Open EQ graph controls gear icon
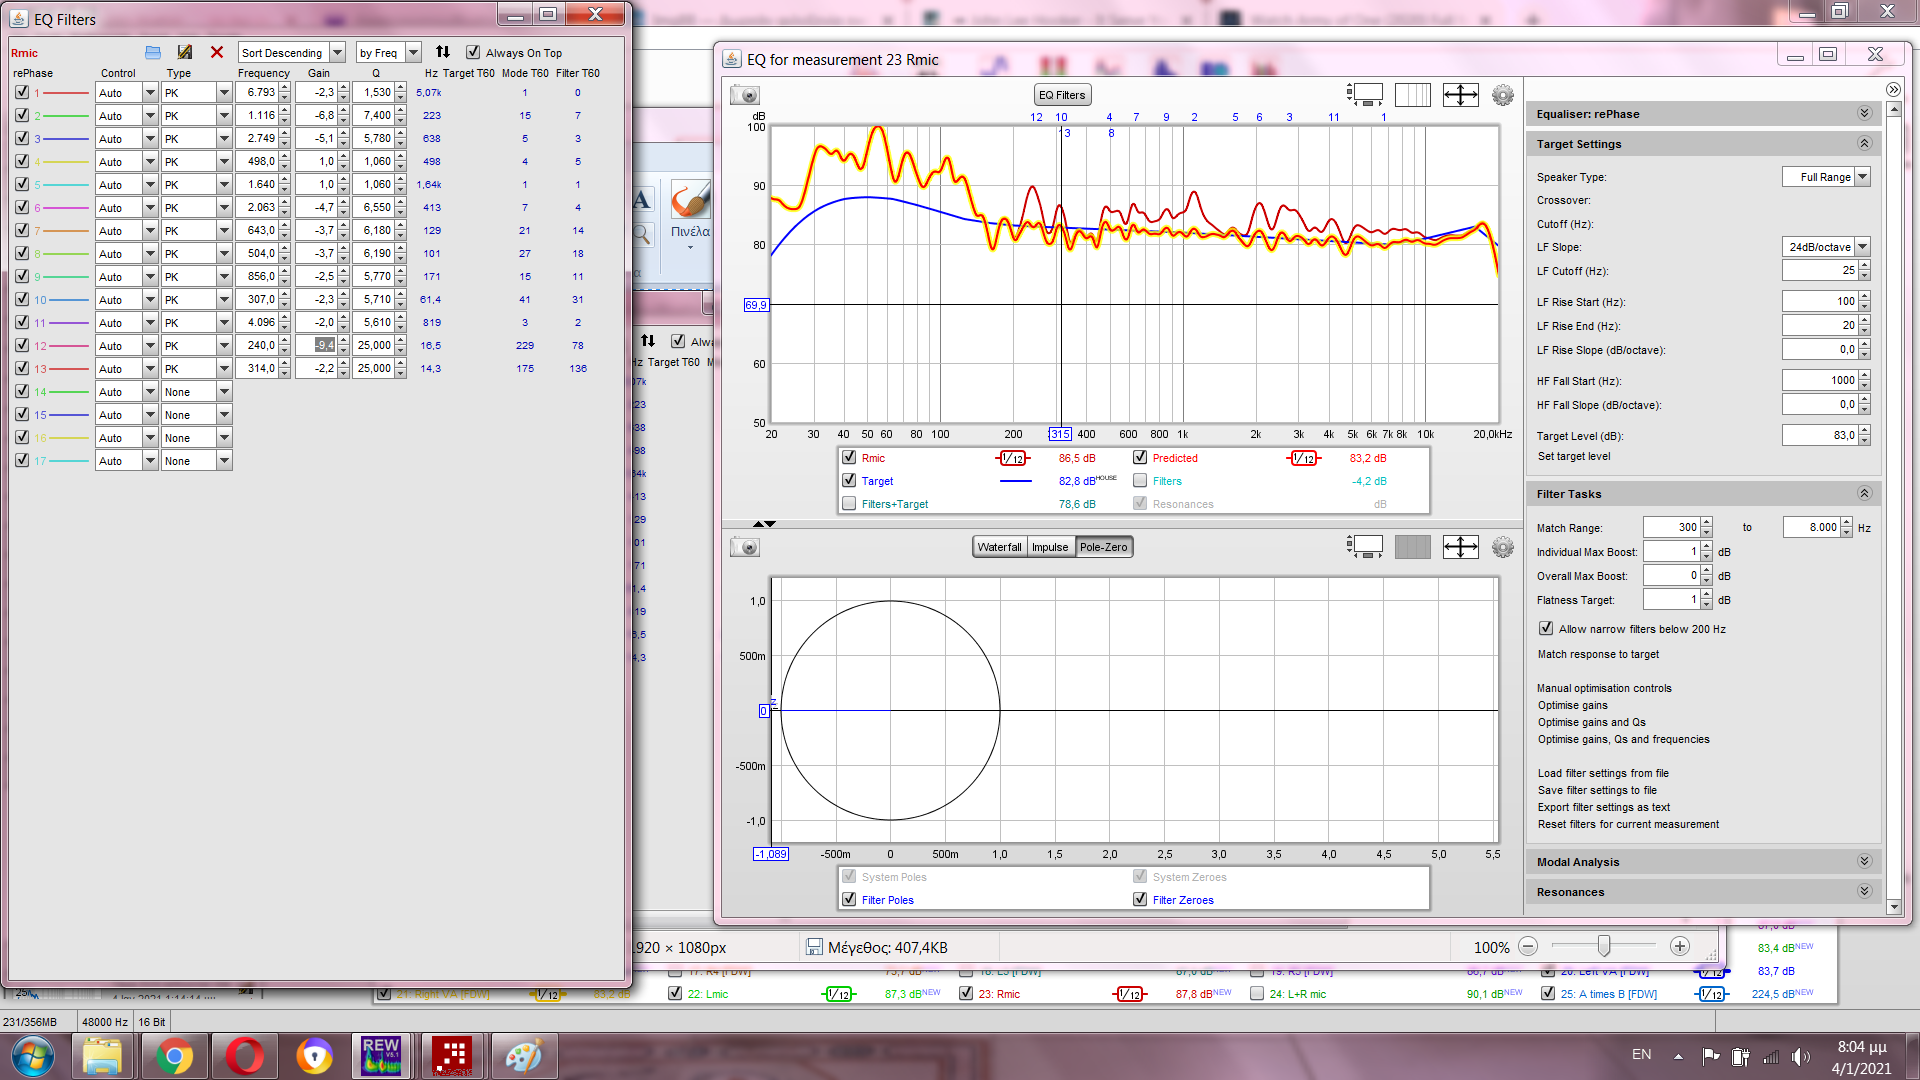1920x1080 pixels. point(1503,95)
